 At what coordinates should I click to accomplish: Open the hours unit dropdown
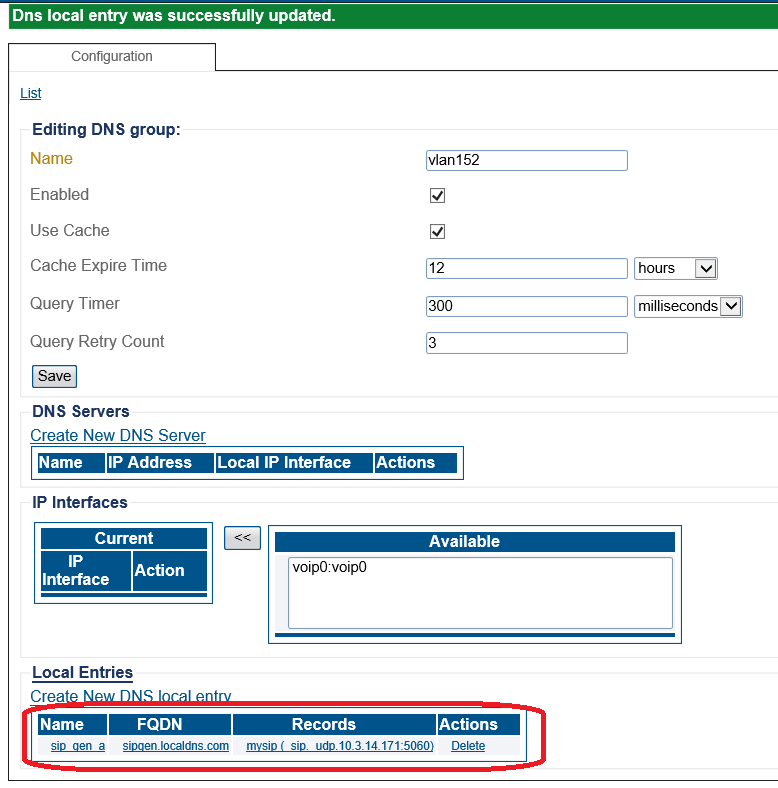(x=676, y=268)
